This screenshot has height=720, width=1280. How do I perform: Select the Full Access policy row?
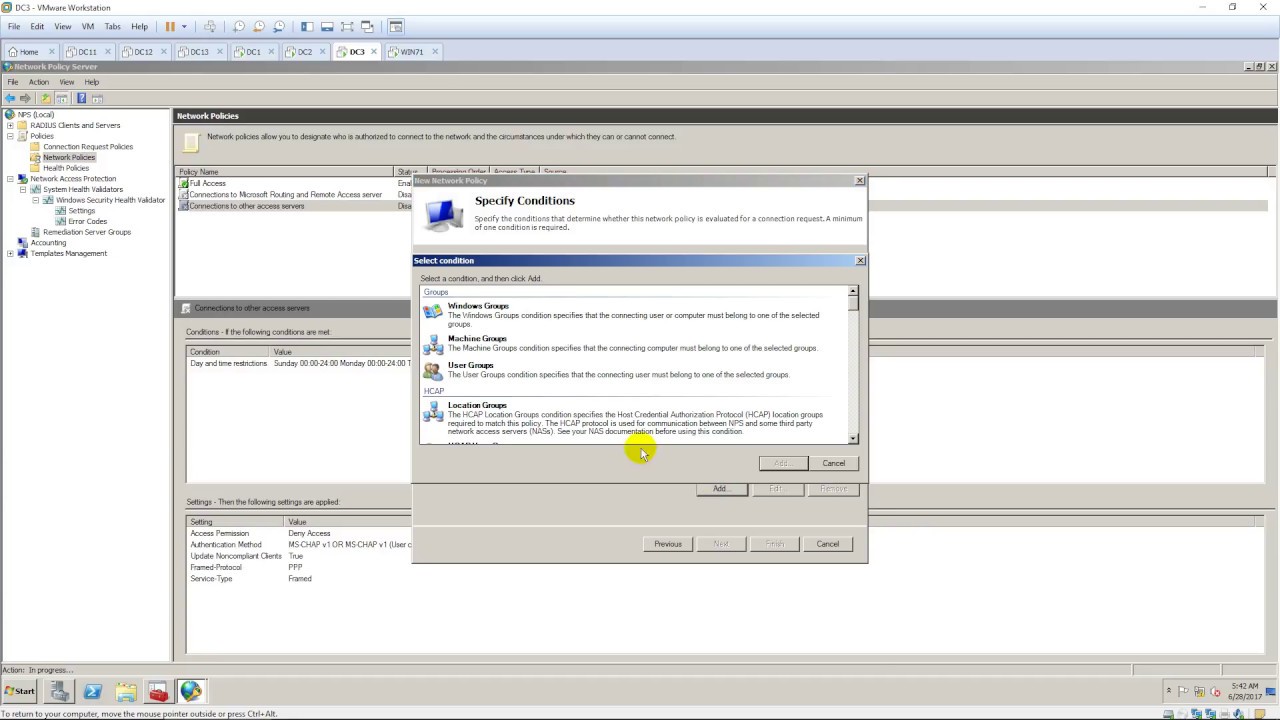pos(207,183)
